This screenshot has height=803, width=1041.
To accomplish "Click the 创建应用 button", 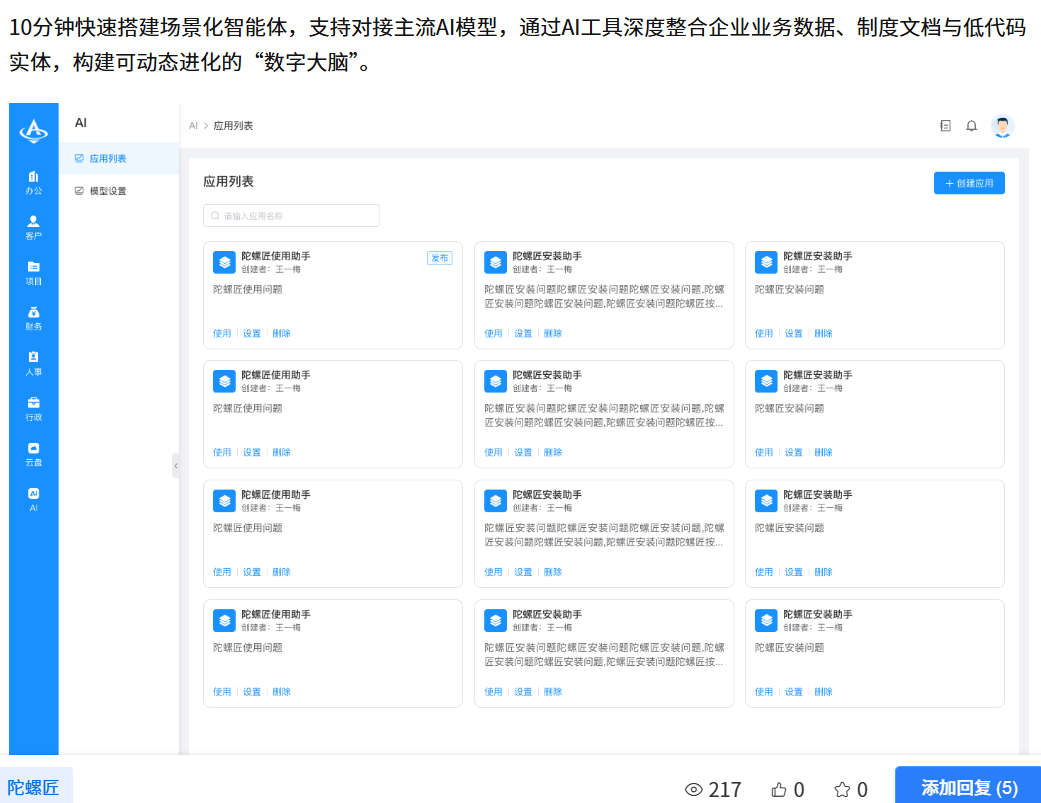I will pos(969,183).
